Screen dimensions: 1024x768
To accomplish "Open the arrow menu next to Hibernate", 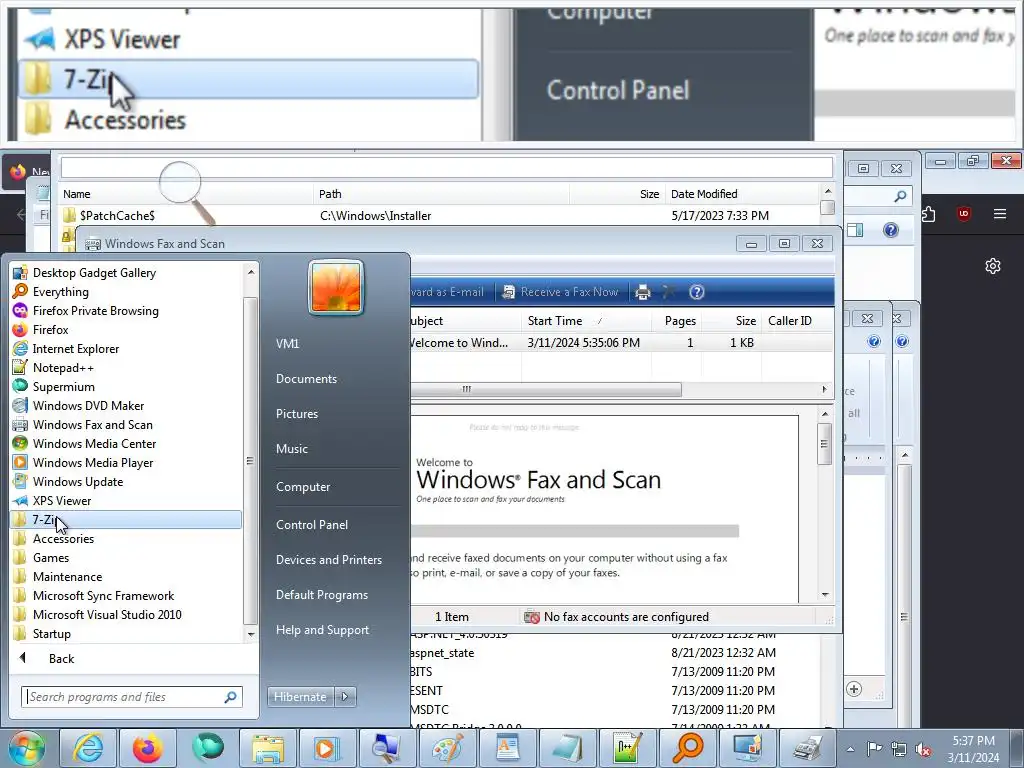I will 345,697.
